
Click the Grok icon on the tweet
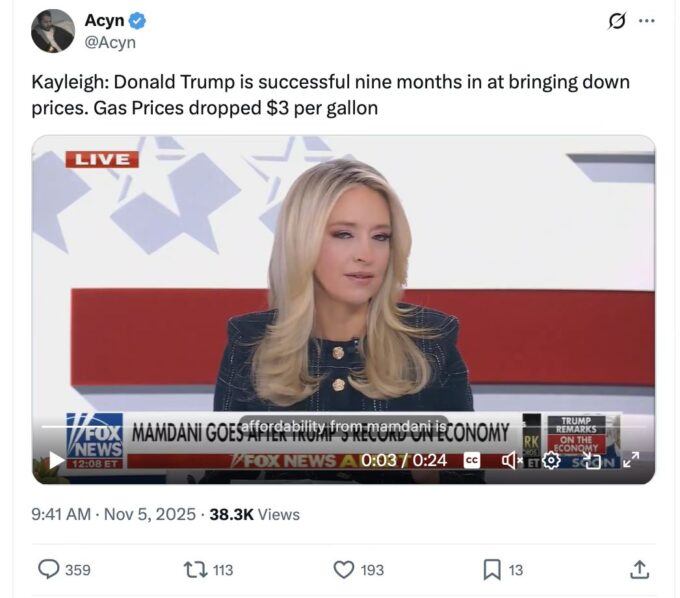click(617, 20)
